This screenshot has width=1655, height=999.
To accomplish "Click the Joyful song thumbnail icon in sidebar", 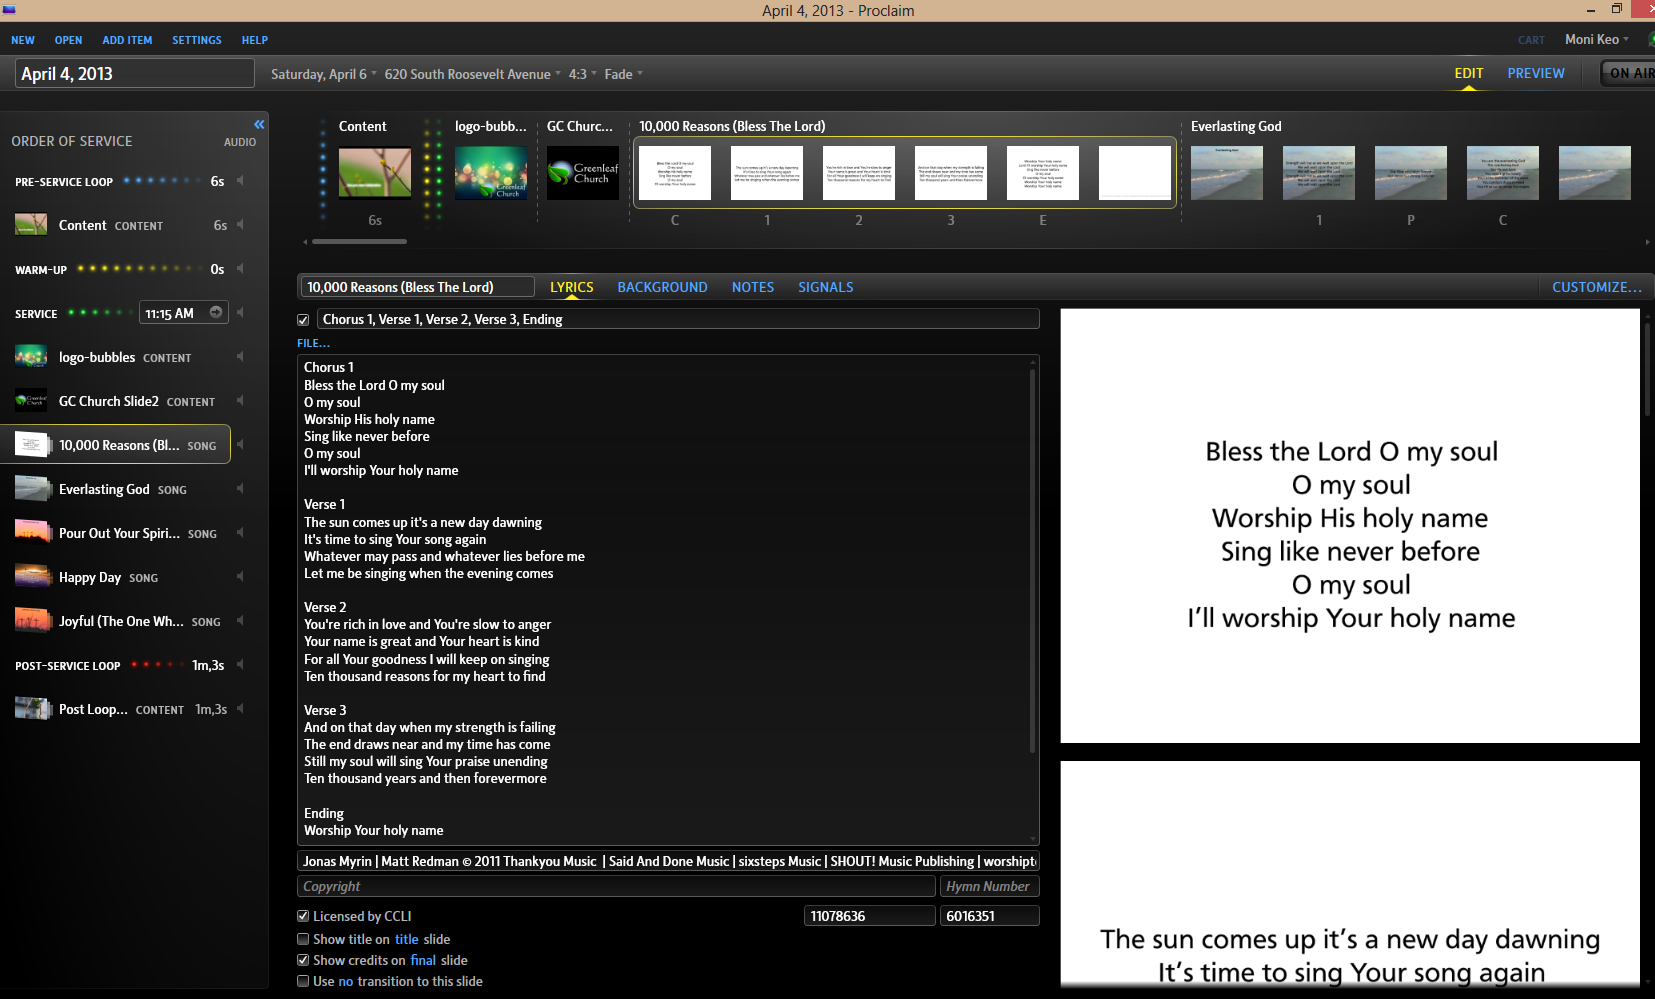I will tap(31, 620).
